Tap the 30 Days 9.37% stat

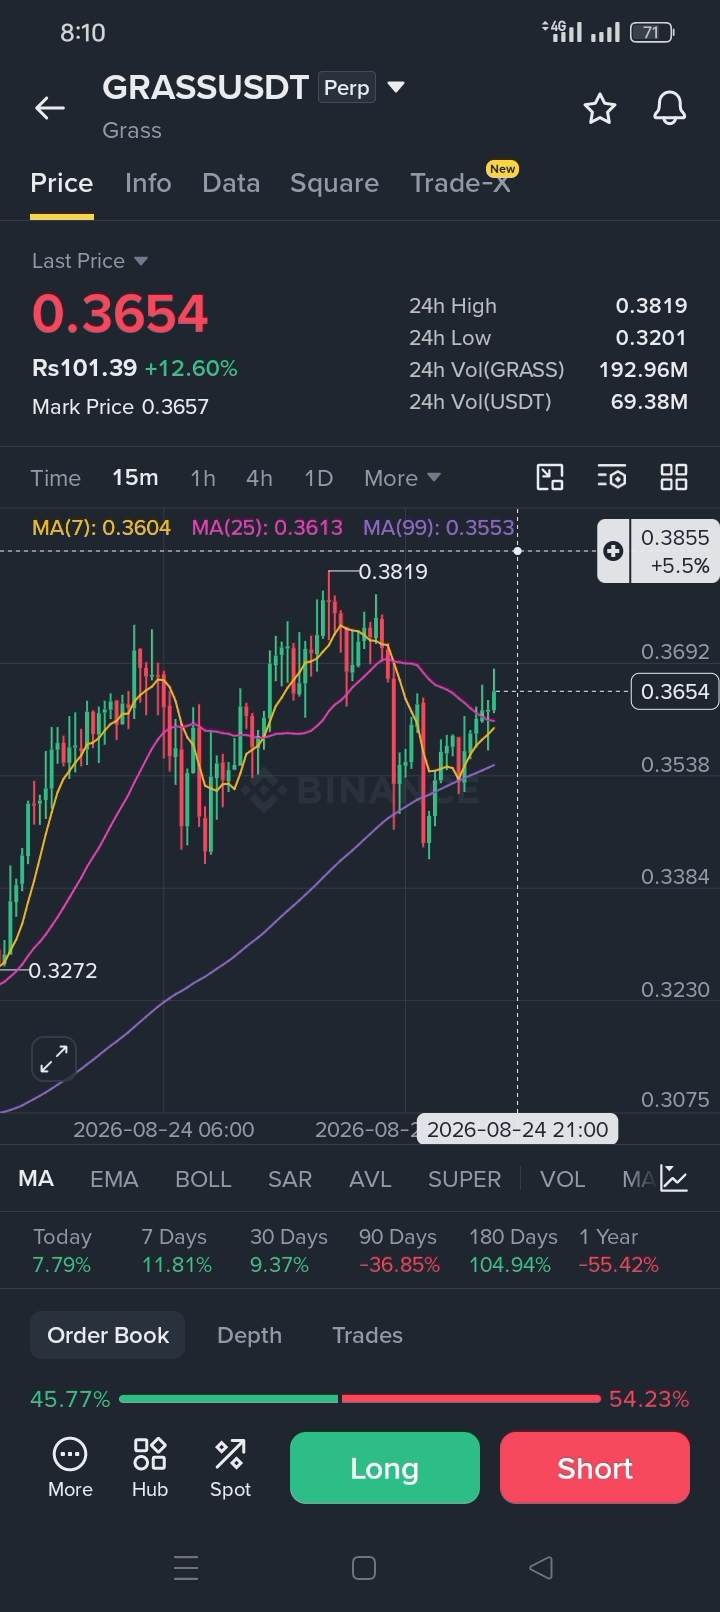[x=288, y=1251]
